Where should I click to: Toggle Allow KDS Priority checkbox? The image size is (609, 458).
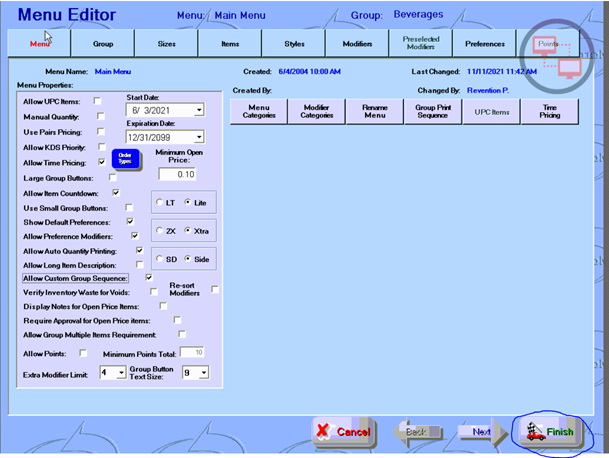[102, 147]
